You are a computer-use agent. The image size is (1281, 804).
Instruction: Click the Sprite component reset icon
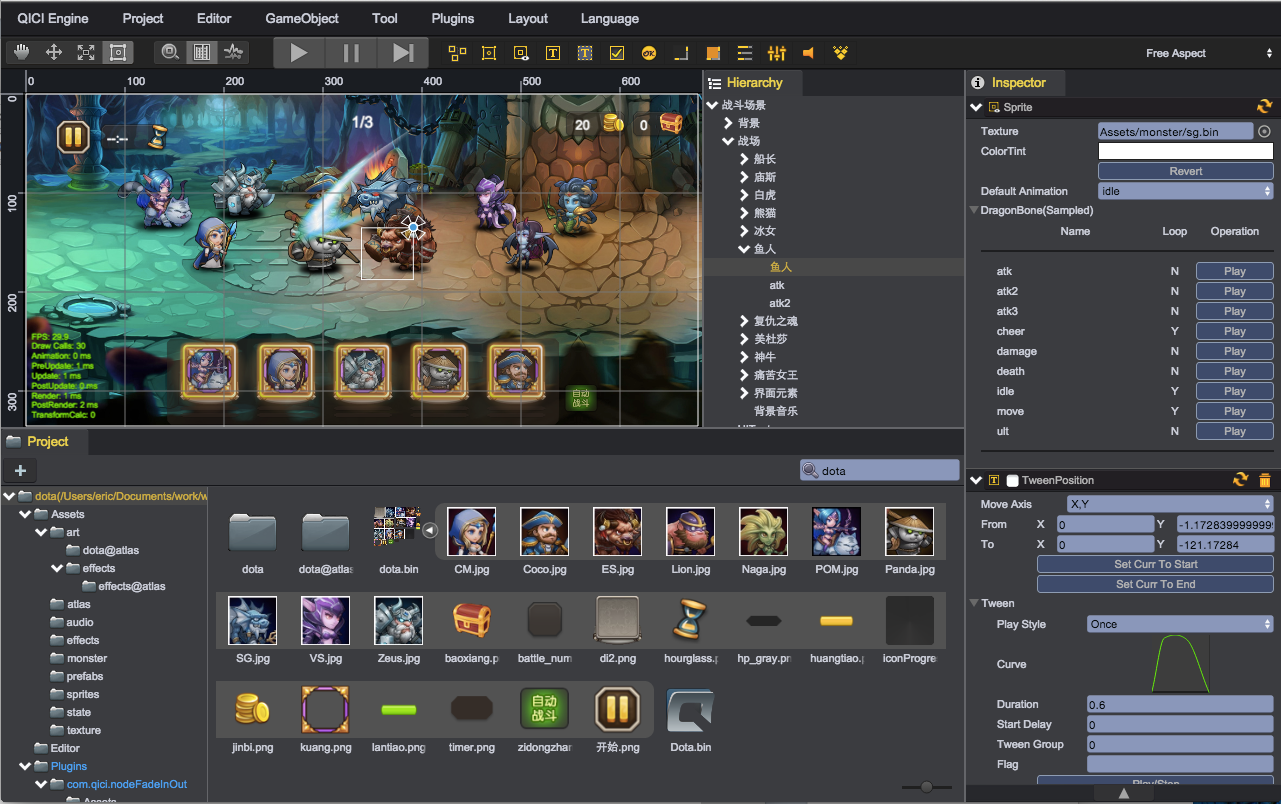1265,107
